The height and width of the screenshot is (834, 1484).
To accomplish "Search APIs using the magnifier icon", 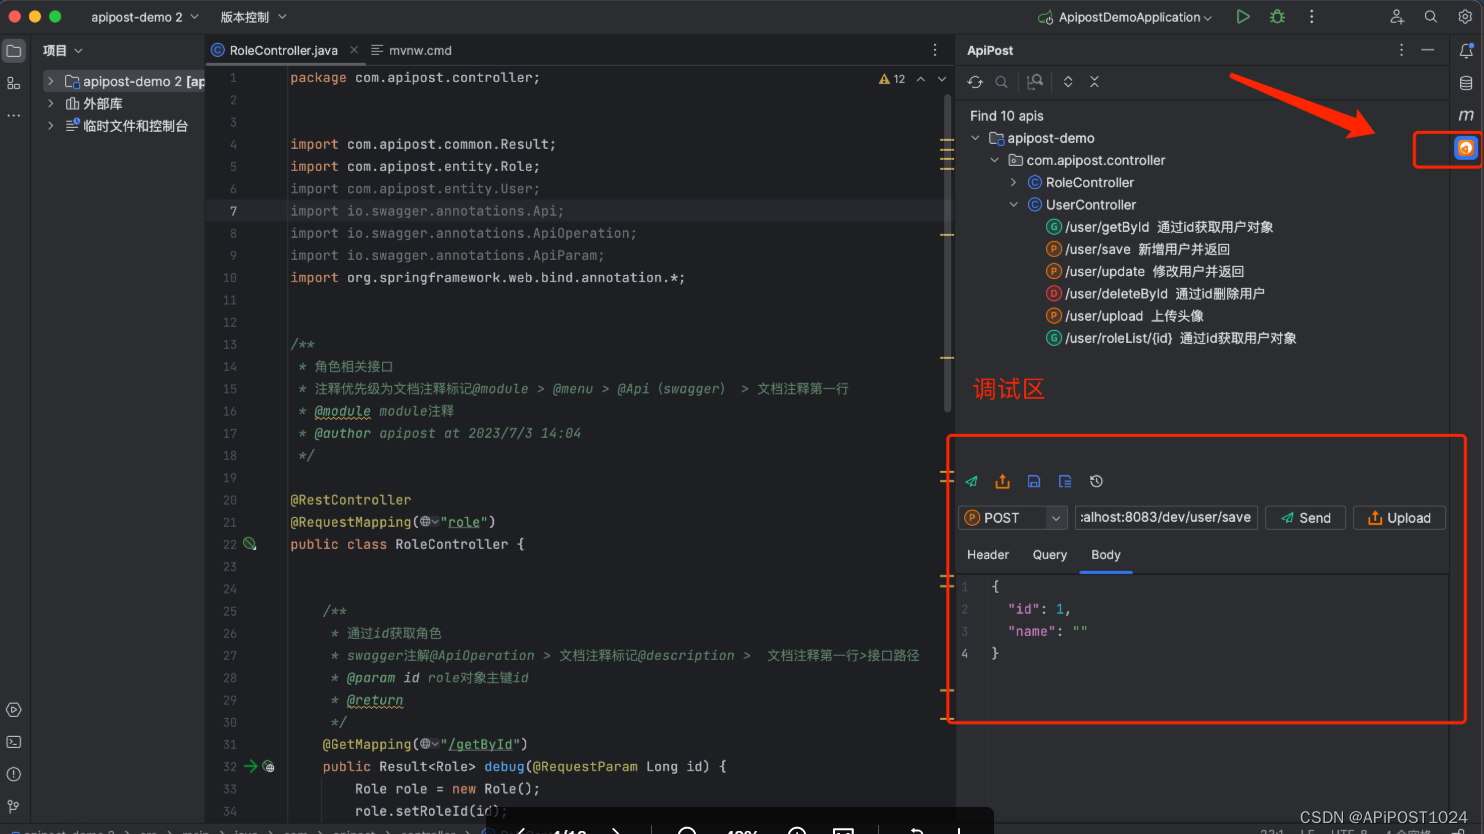I will point(1002,81).
